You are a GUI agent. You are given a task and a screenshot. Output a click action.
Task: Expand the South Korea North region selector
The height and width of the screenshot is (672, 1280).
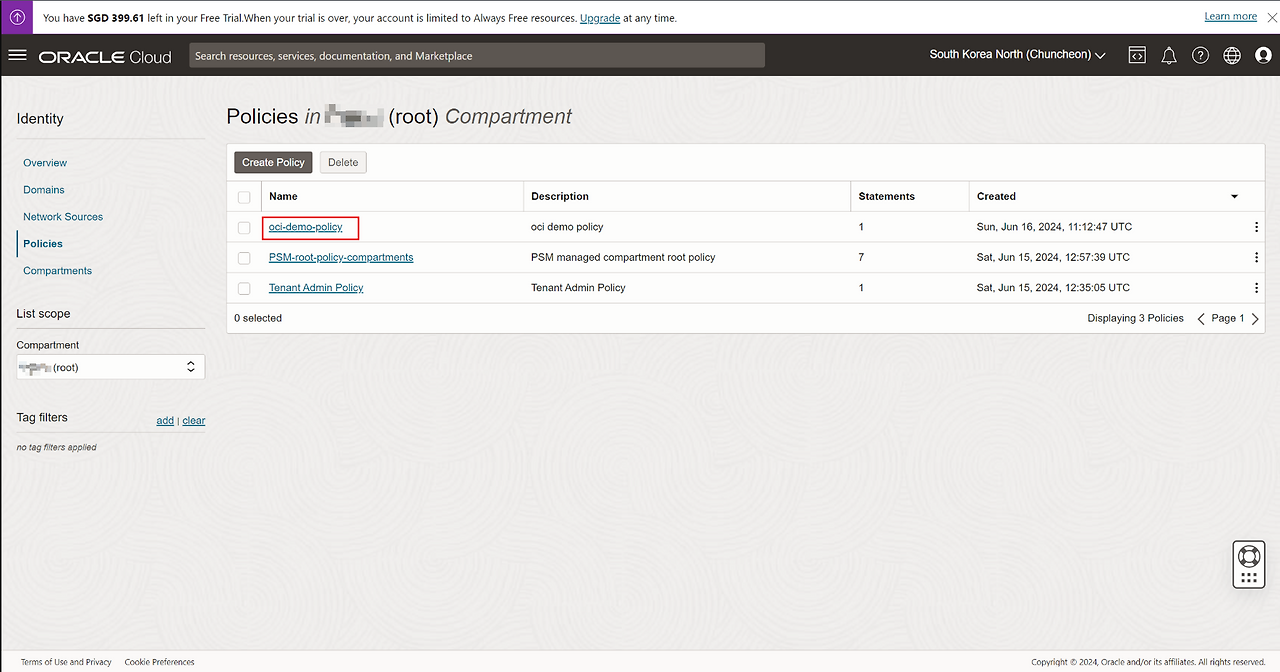pos(1017,55)
